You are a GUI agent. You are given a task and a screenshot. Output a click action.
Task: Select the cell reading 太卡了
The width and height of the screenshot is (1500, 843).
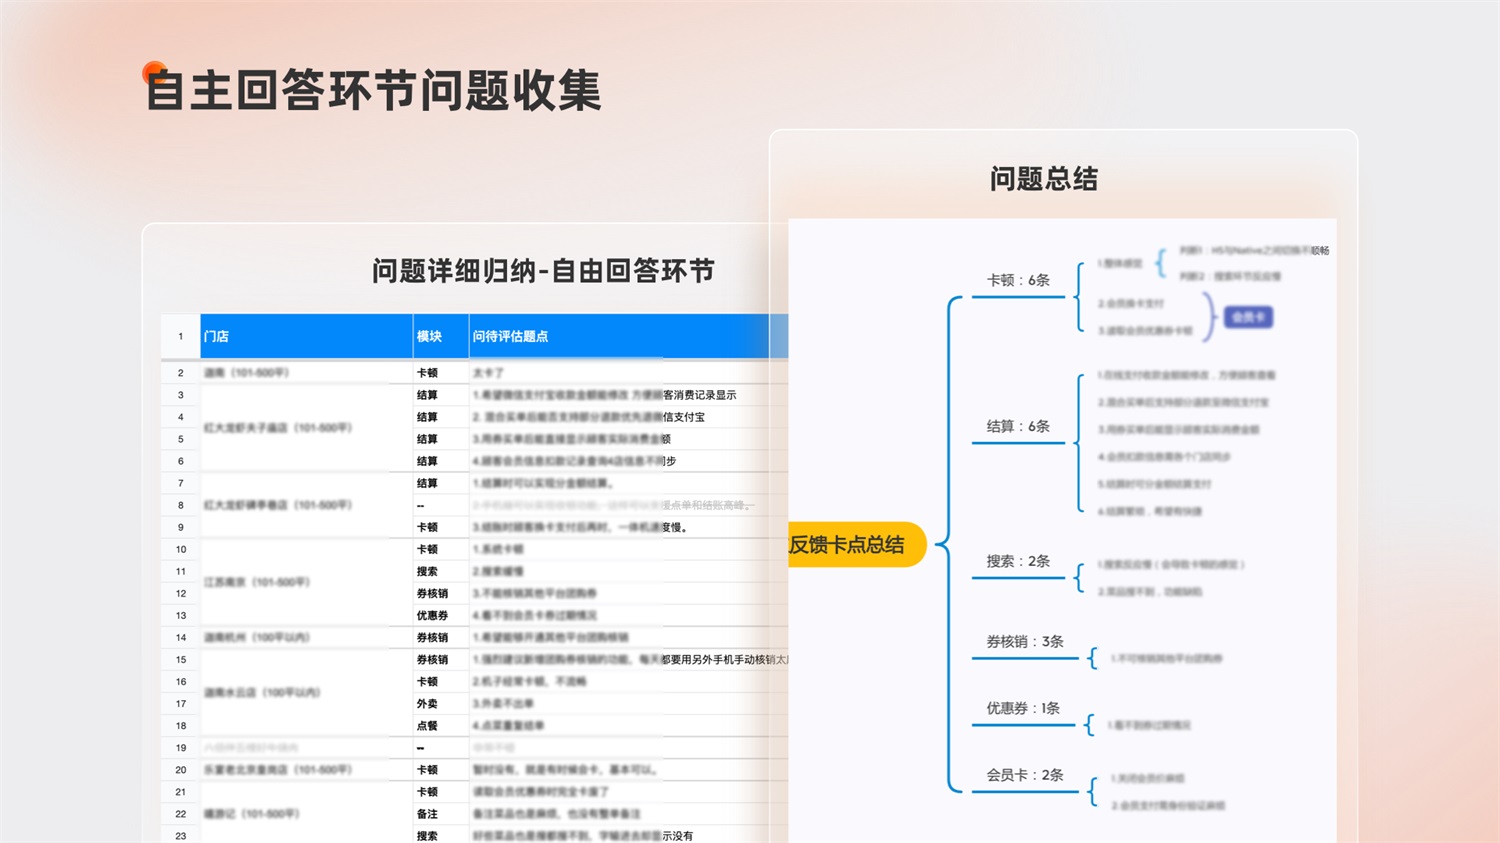[x=488, y=373]
